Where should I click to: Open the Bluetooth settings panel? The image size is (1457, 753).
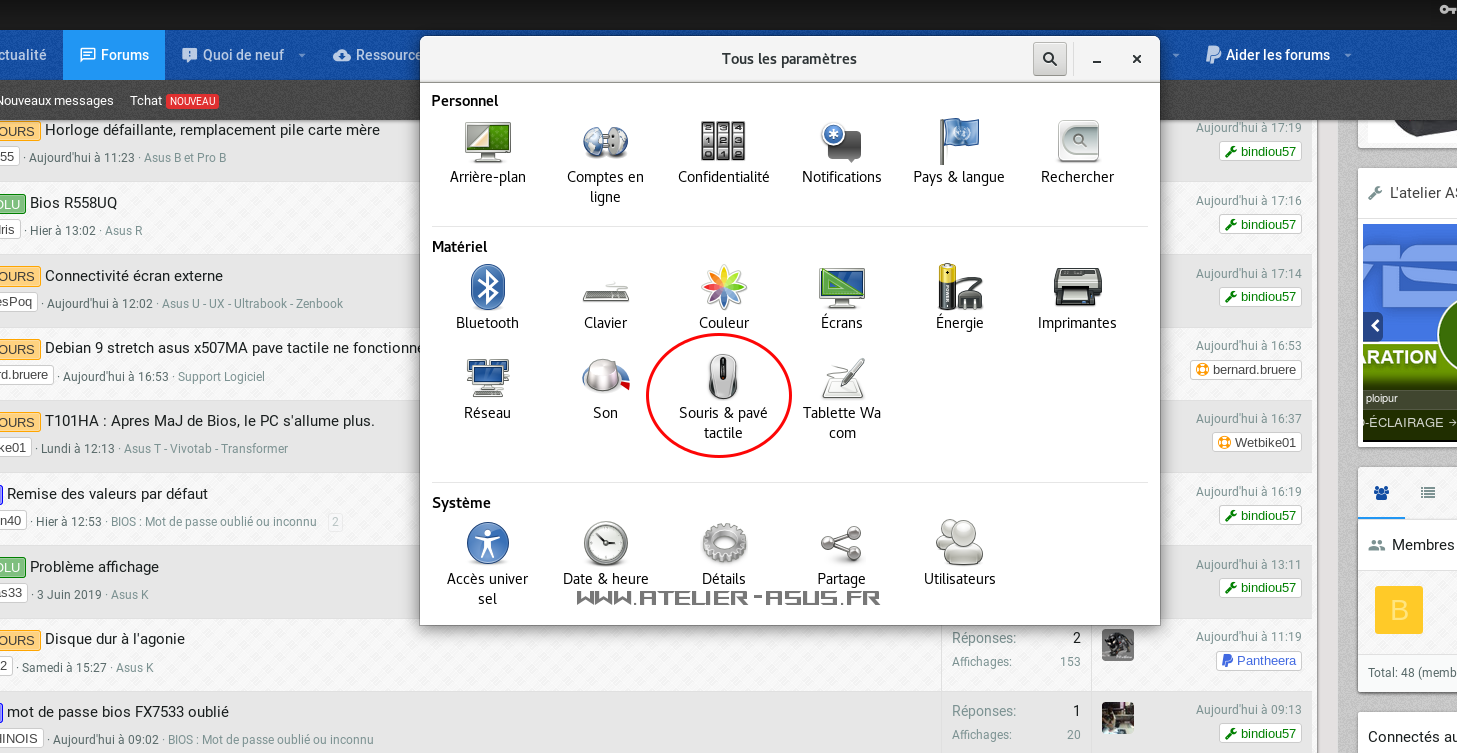click(487, 297)
